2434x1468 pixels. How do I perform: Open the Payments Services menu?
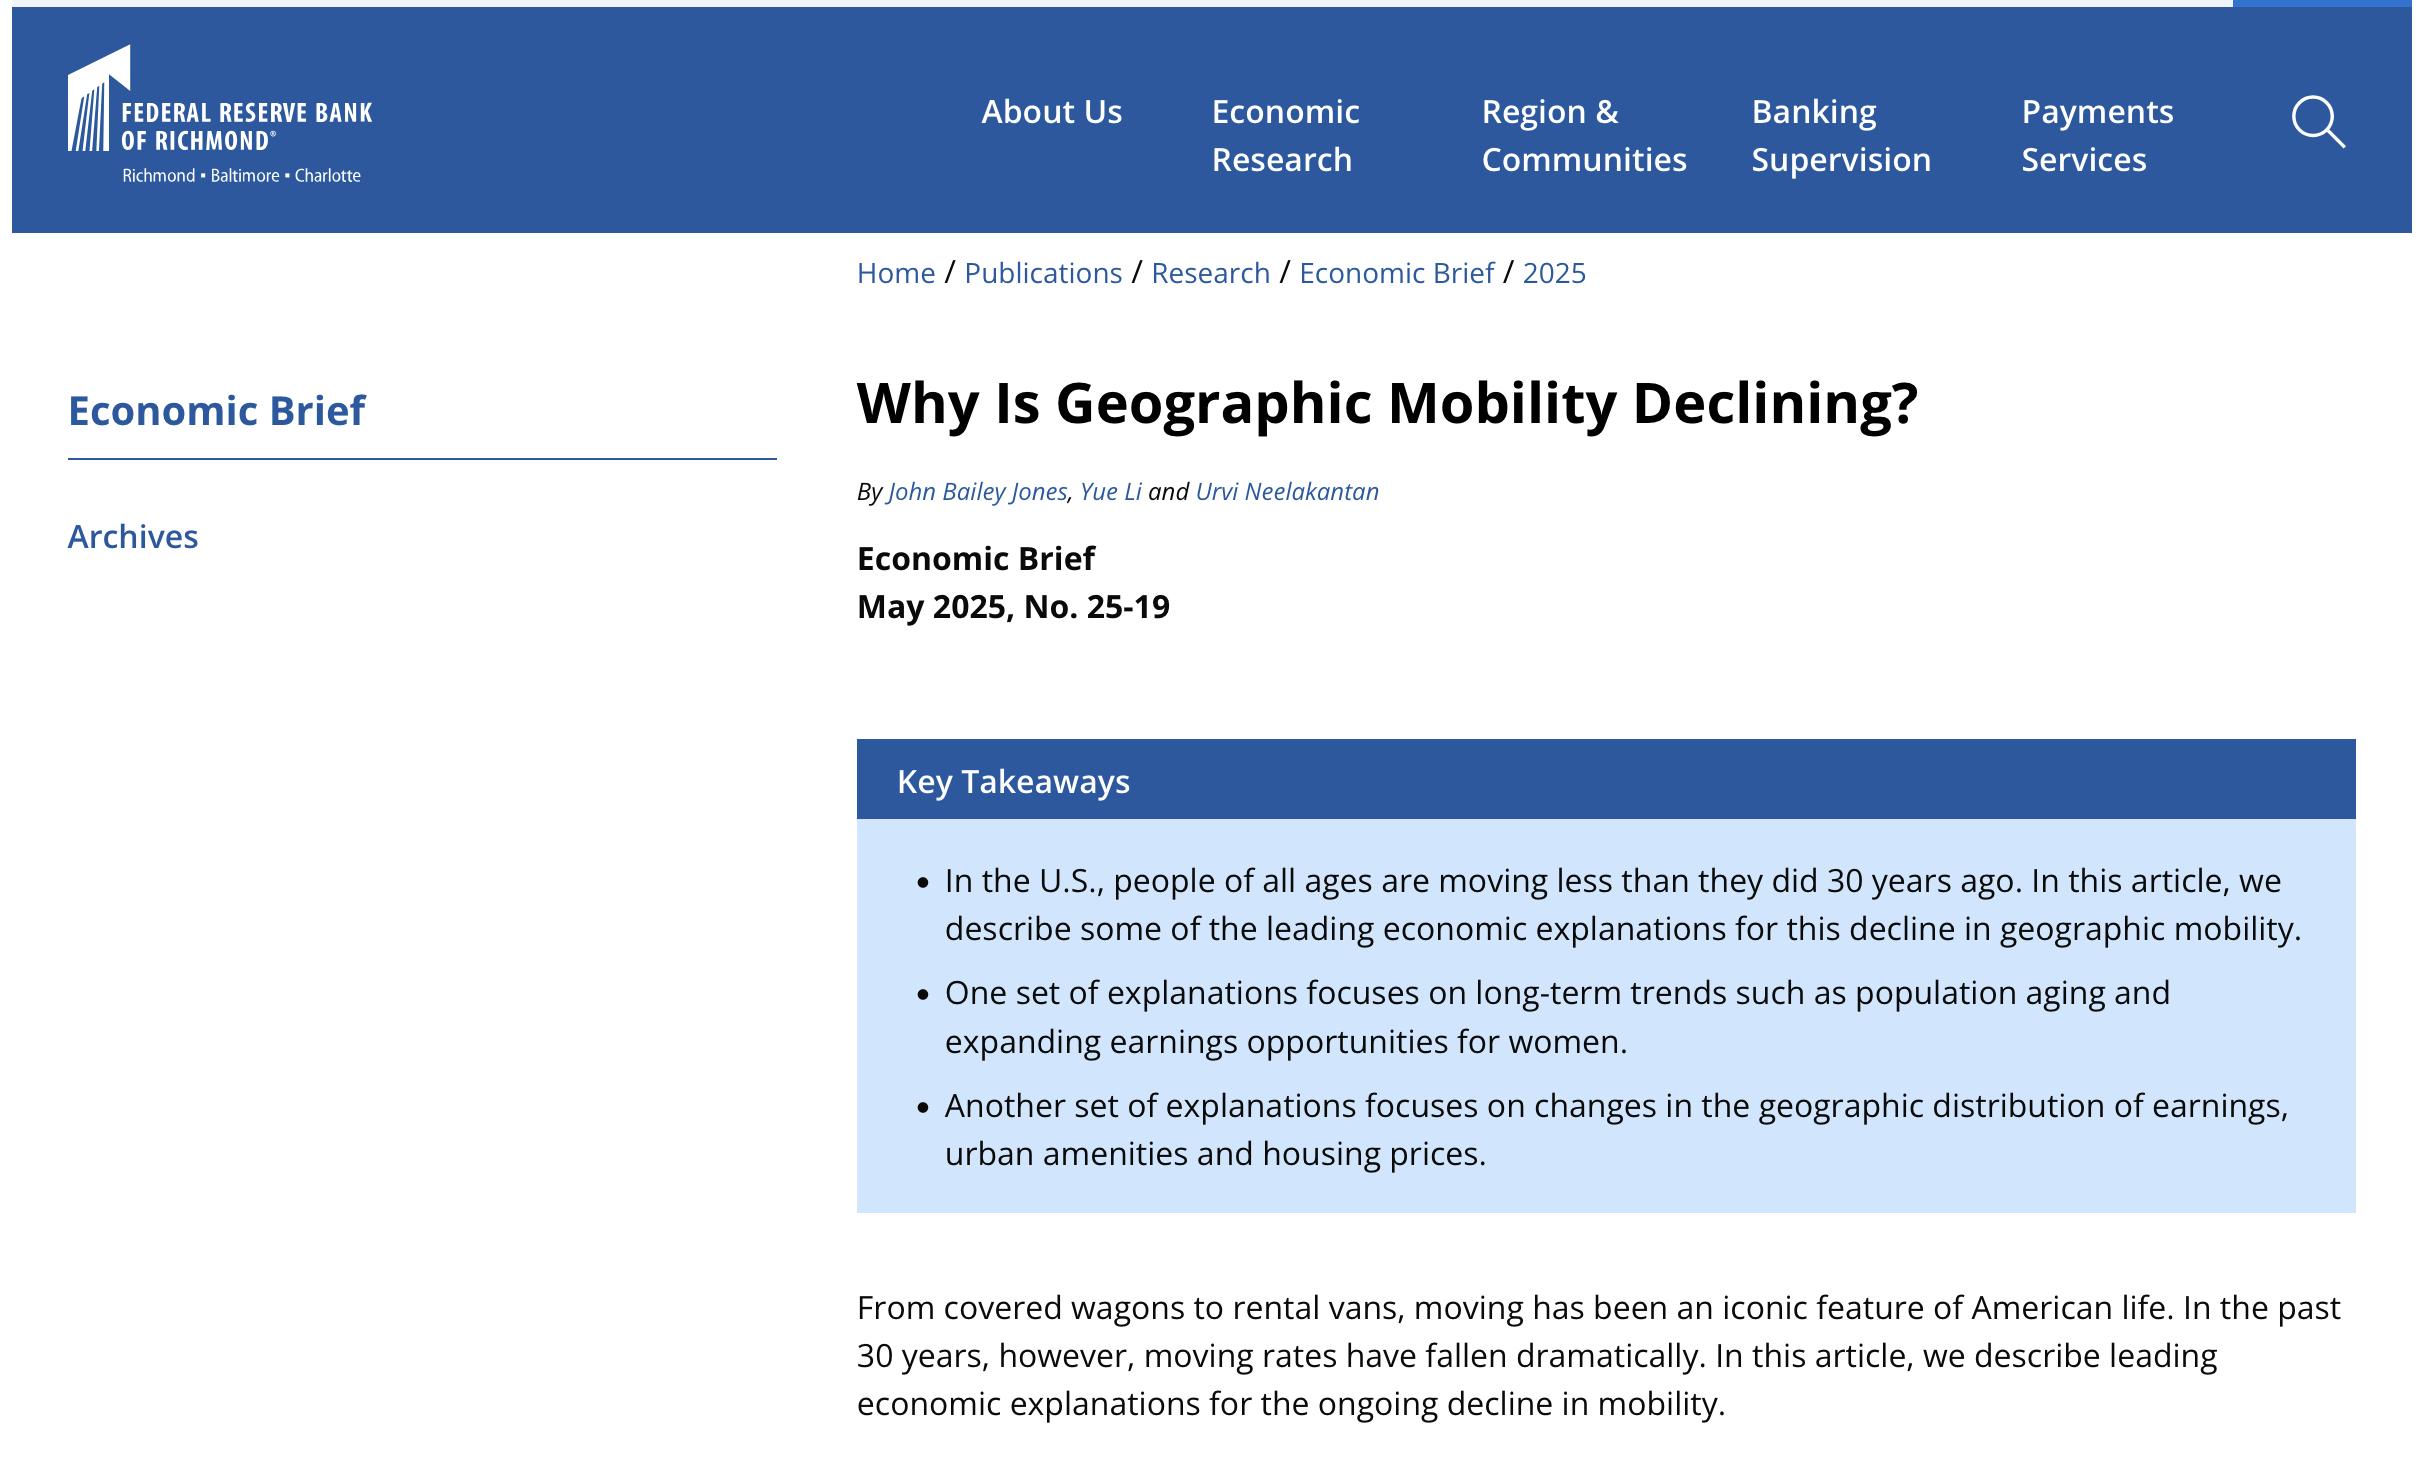[x=2097, y=136]
